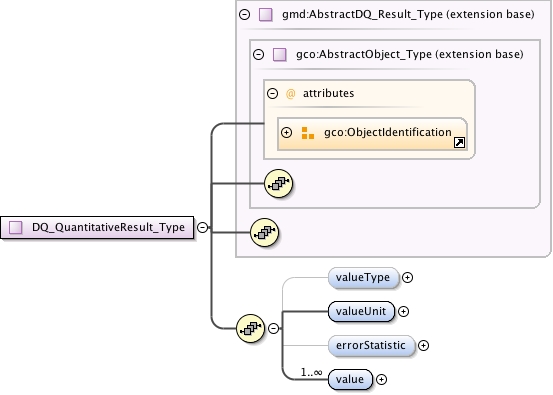
Task: Expand the valueUnit element
Action: coord(403,311)
